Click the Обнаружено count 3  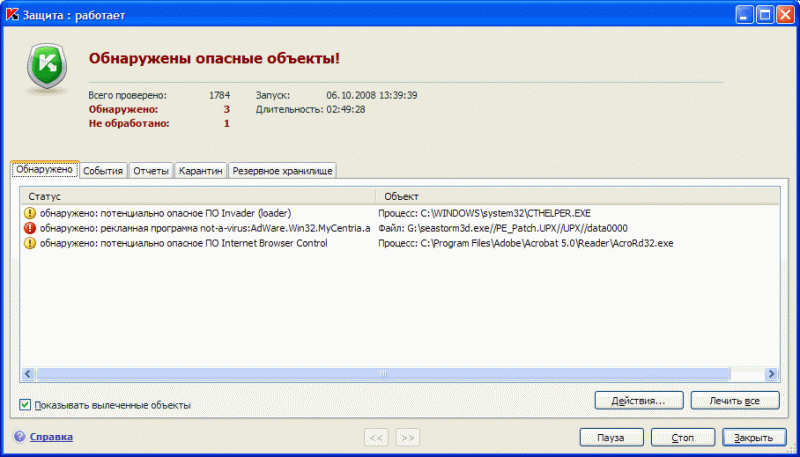tap(227, 109)
